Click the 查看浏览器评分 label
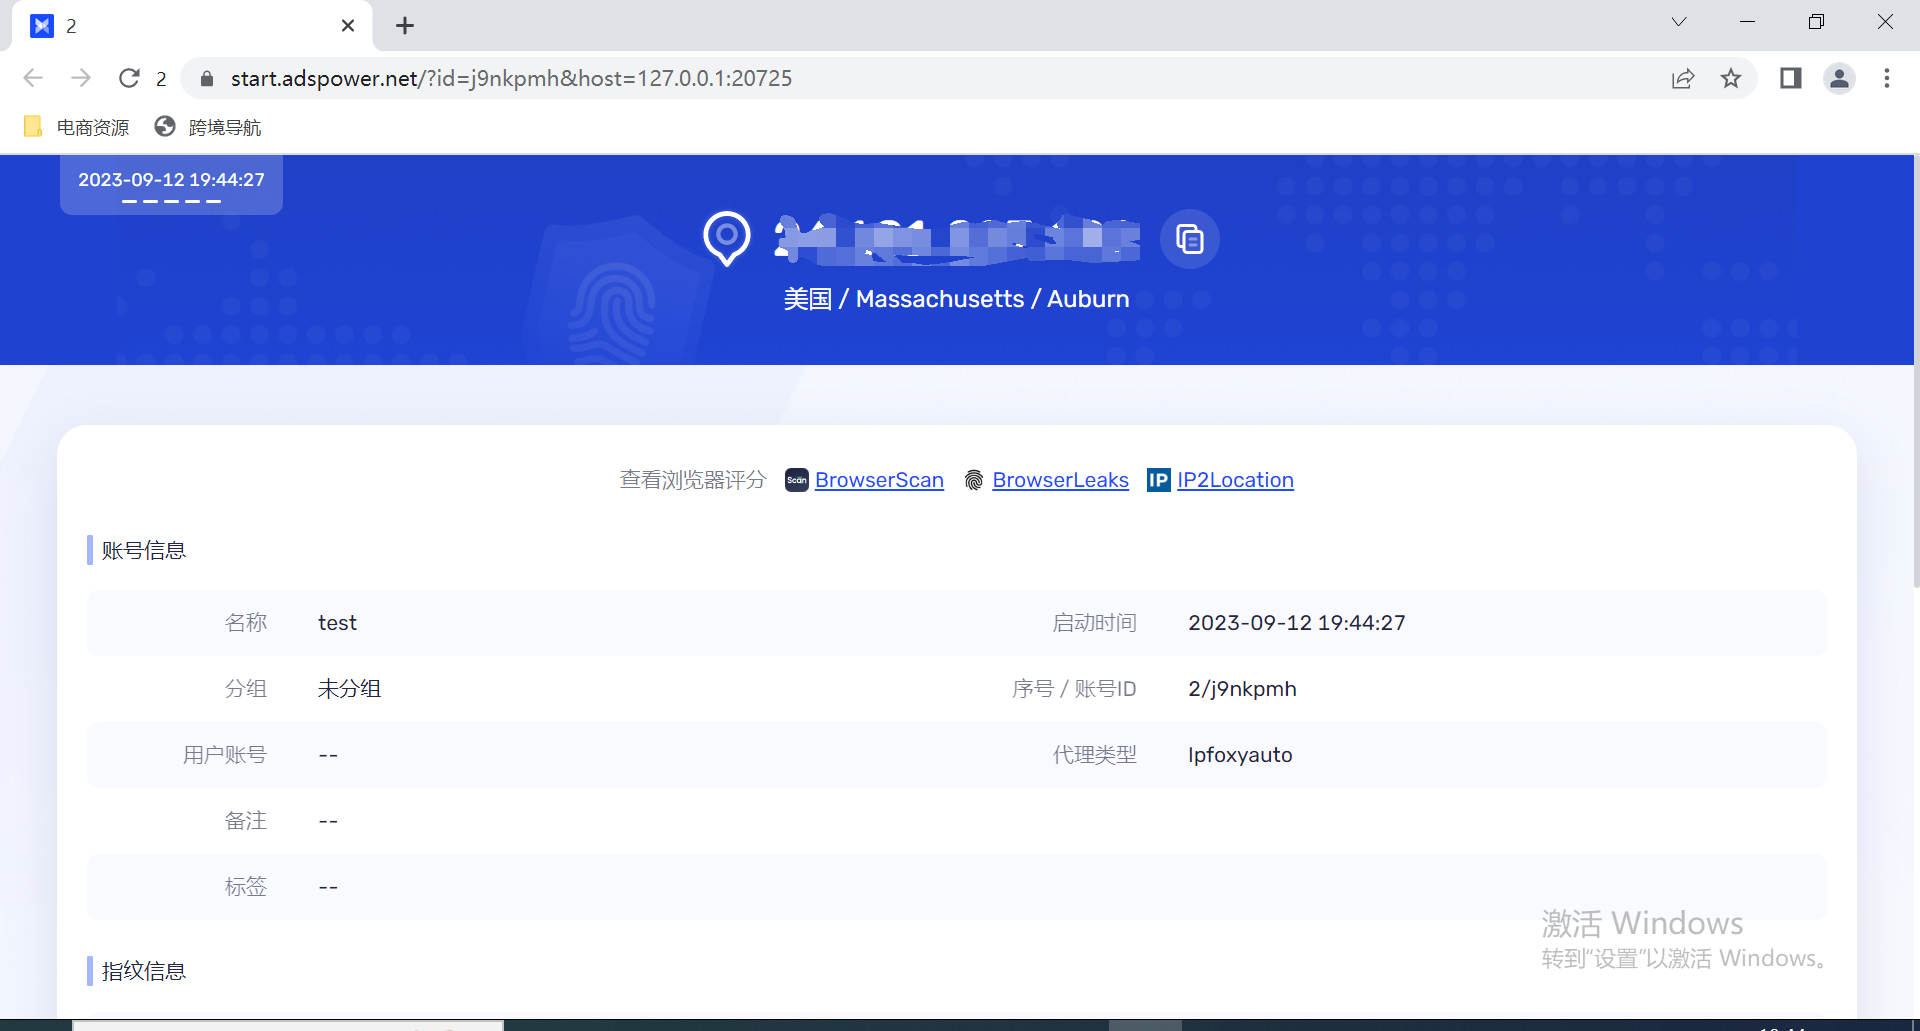This screenshot has height=1031, width=1920. [x=692, y=480]
